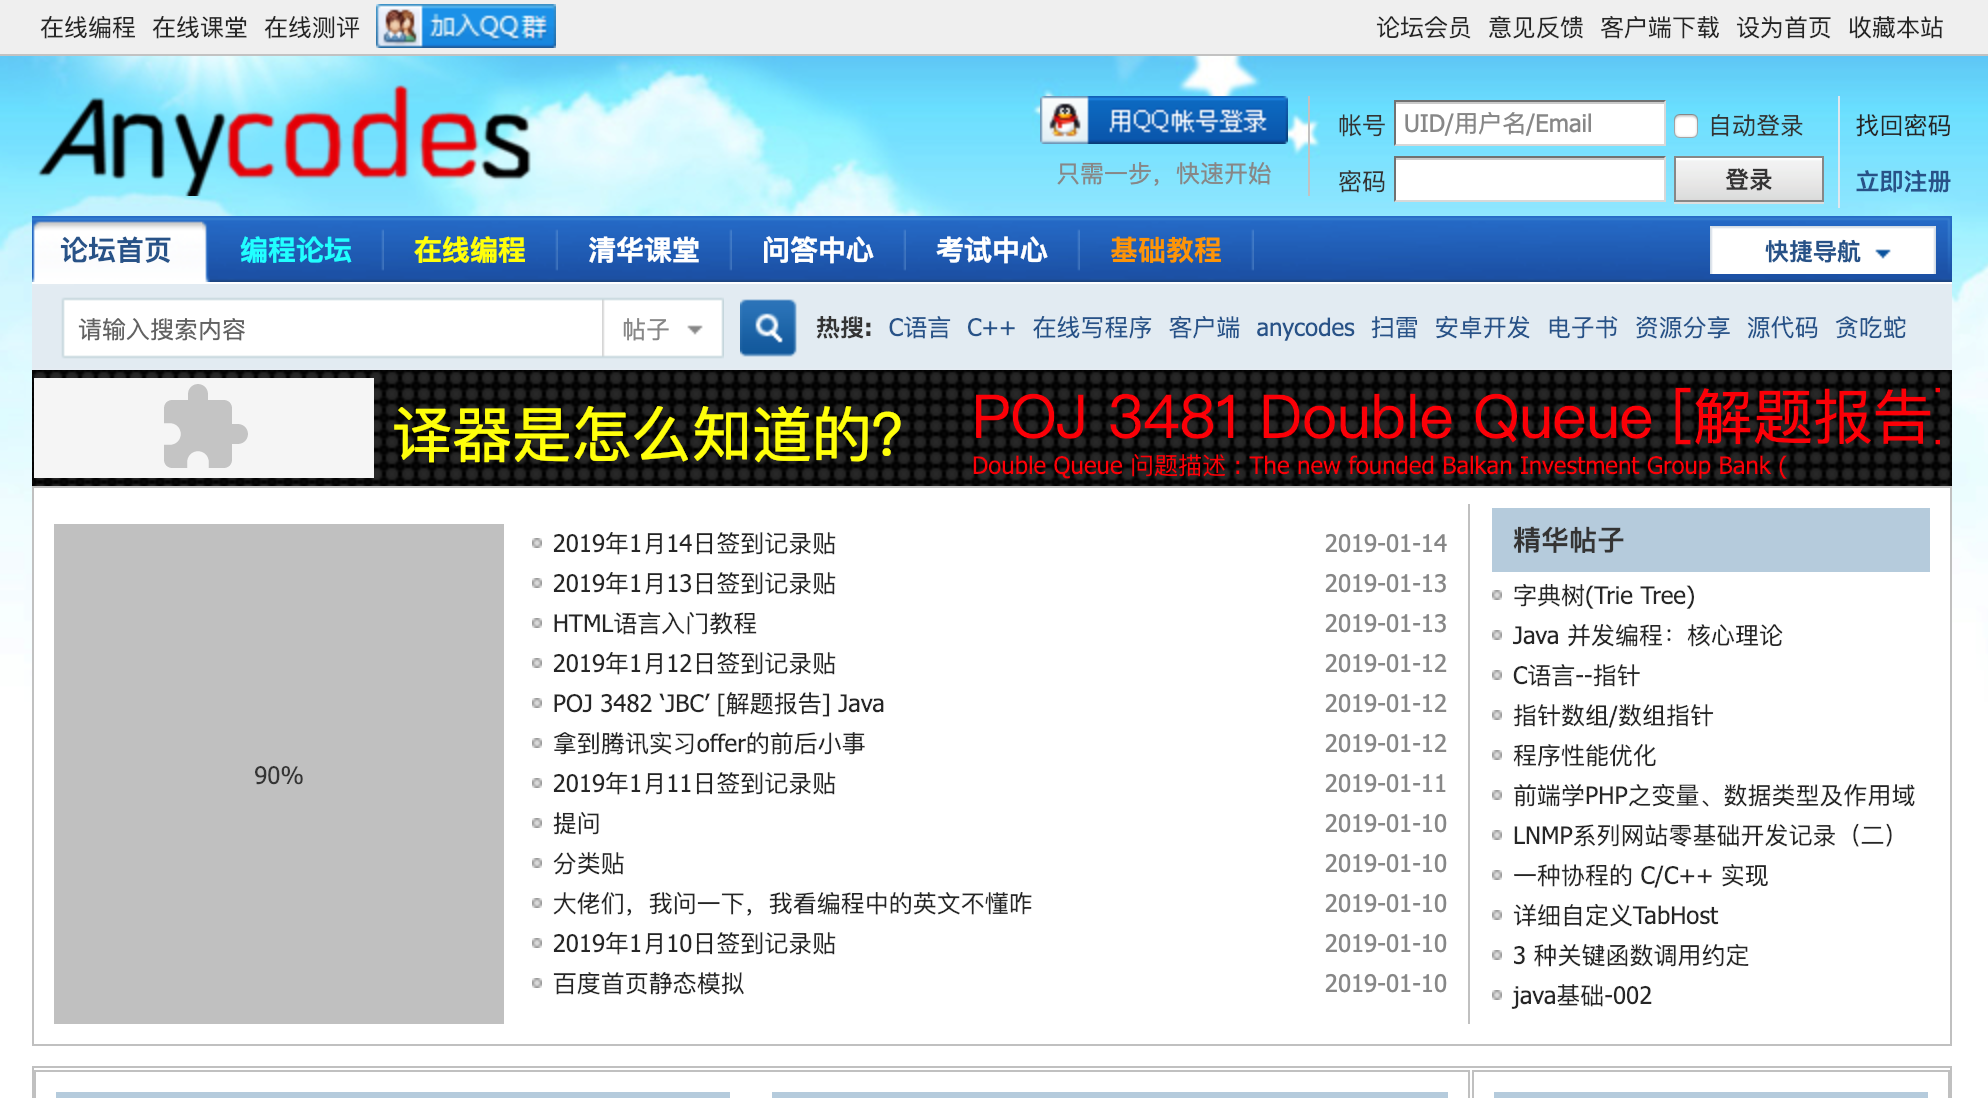This screenshot has height=1098, width=1988.
Task: Click the Anycodes logo
Action: (285, 140)
